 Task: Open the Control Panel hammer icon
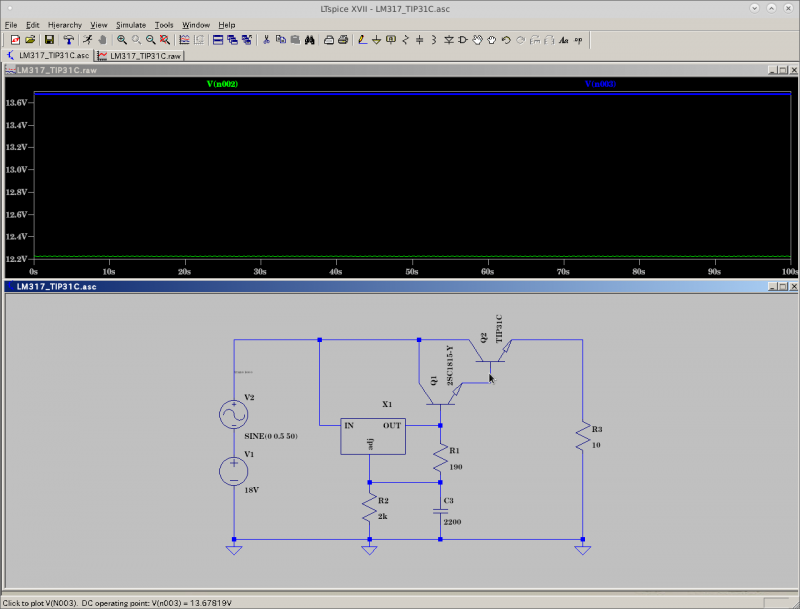click(x=68, y=40)
